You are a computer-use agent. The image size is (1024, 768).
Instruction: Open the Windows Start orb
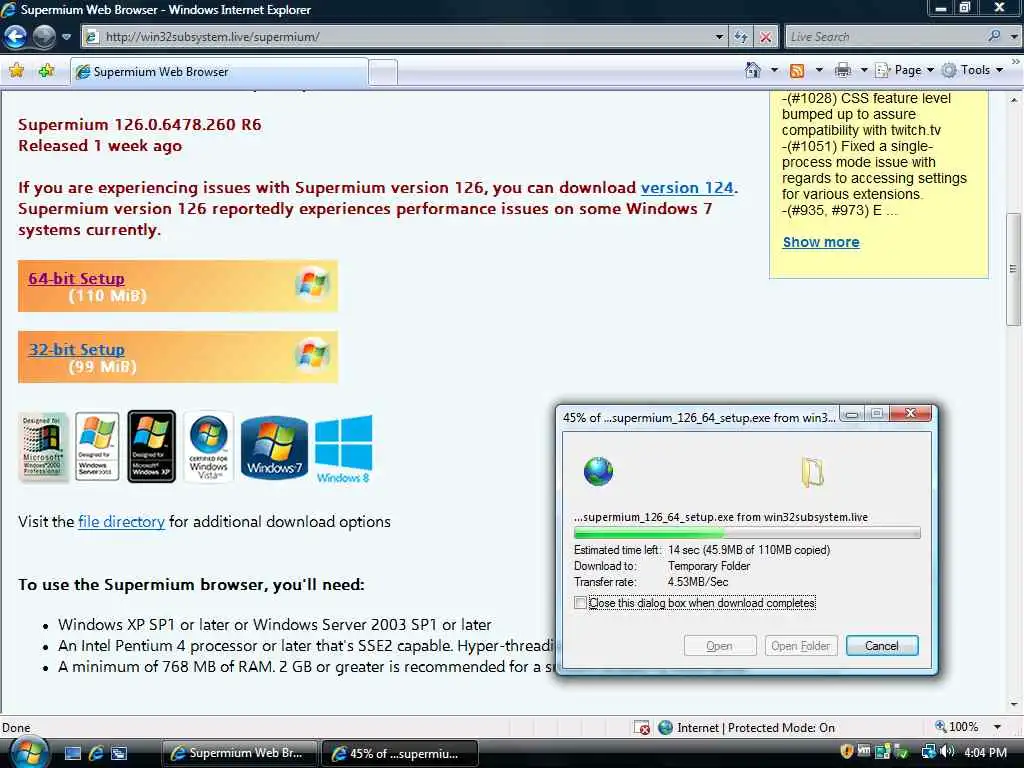[x=28, y=753]
